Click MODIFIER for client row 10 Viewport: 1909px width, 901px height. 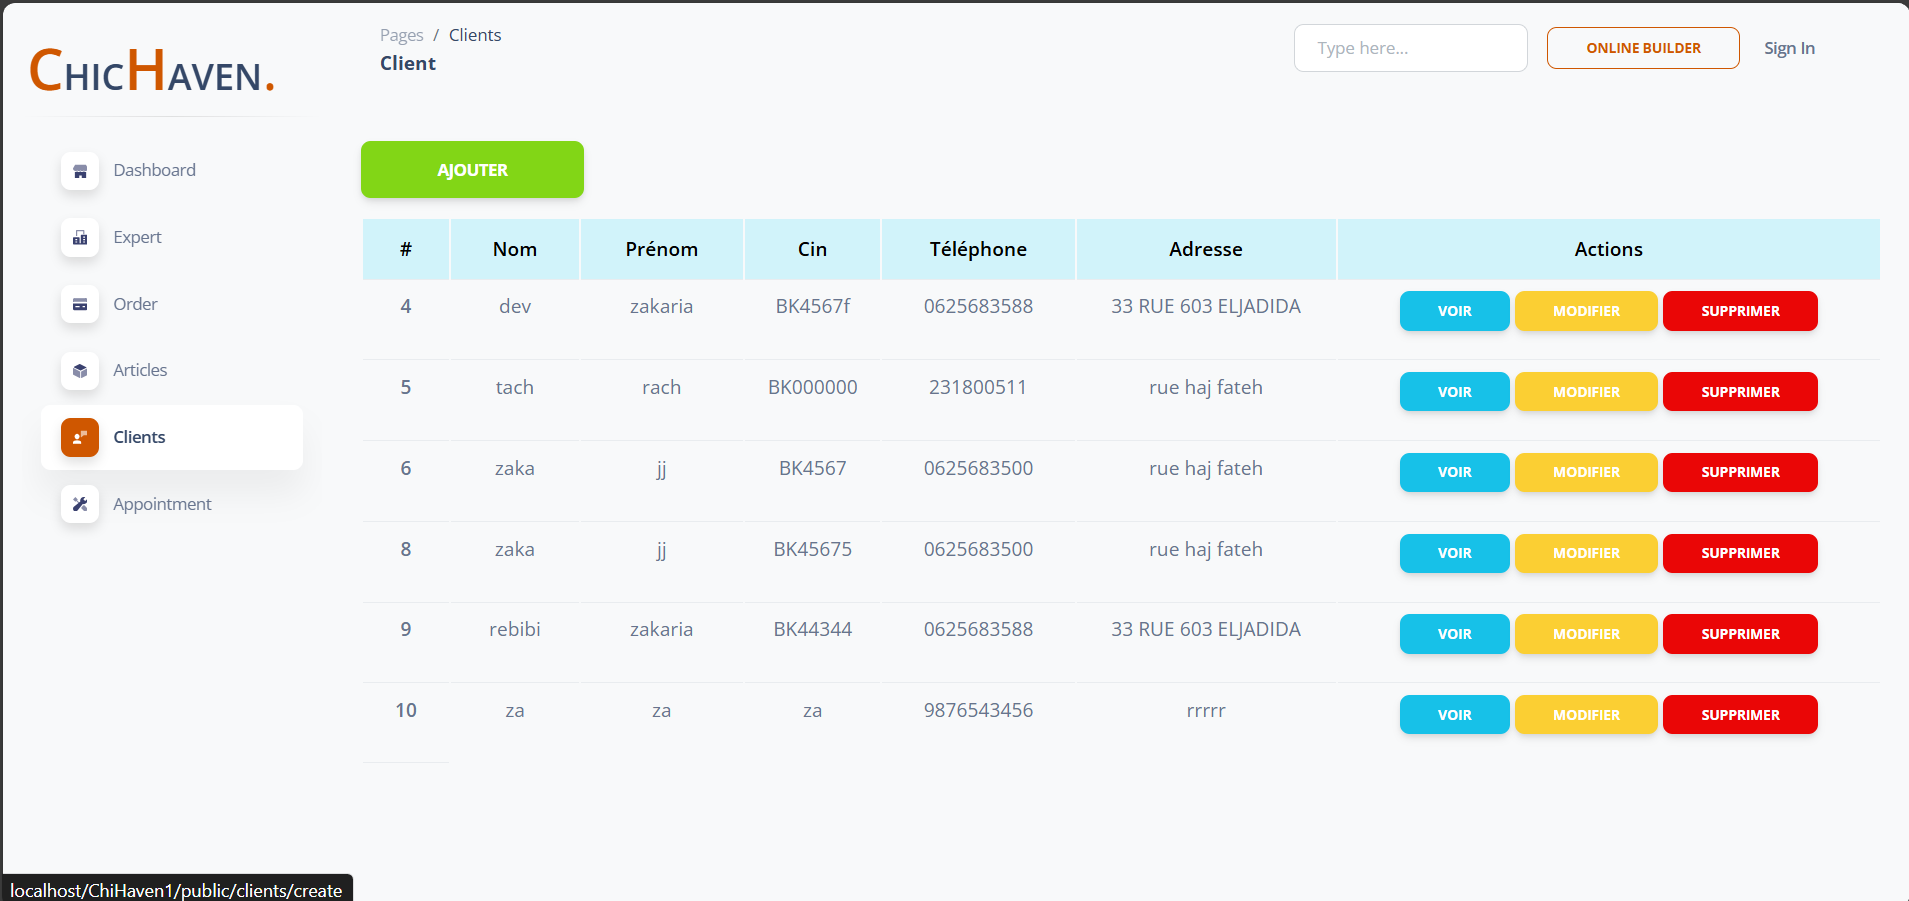(1586, 715)
